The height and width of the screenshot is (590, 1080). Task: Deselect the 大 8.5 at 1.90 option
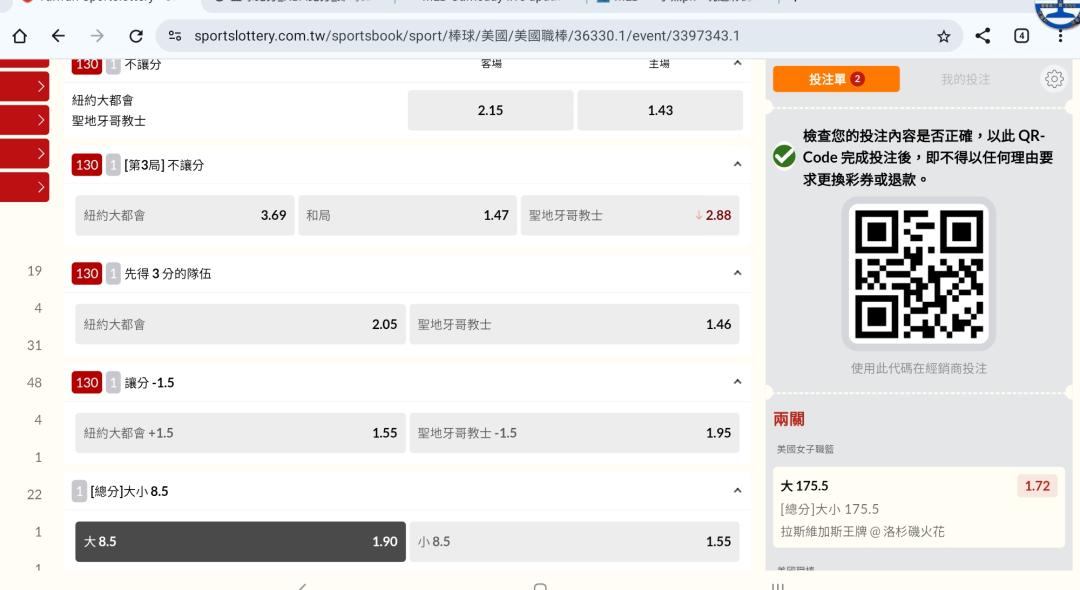240,542
